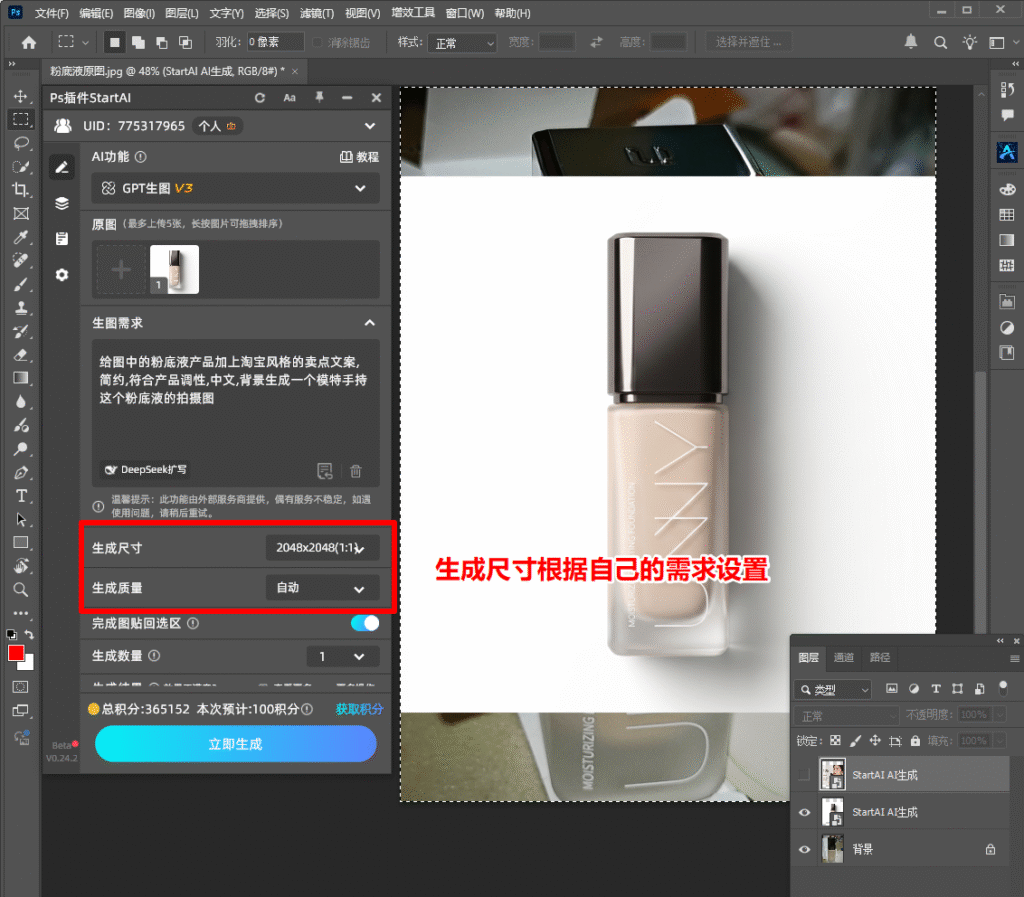Open StartAI history clipboard sidebar icon
Screen dimensions: 1024x897
pos(62,239)
